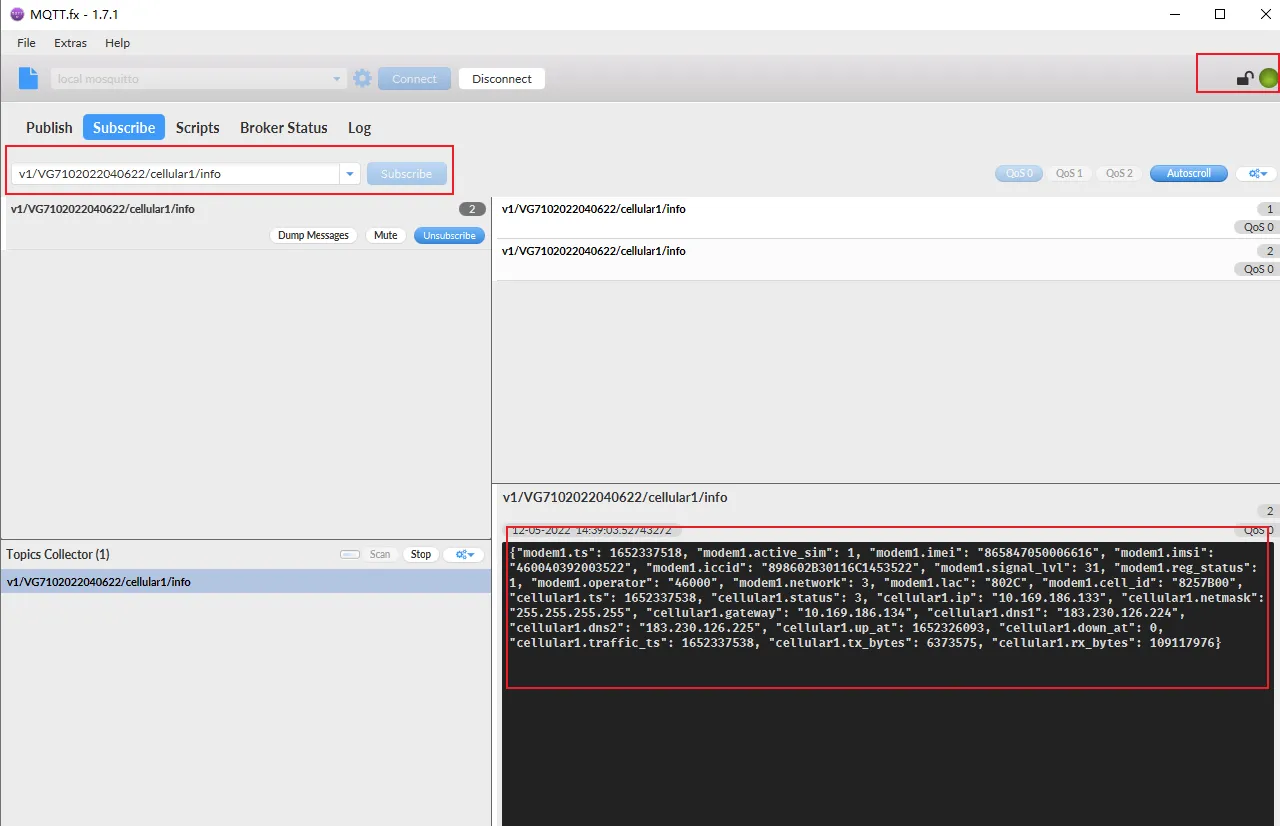This screenshot has height=826, width=1280.
Task: Expand the local mosquitto profile dropdown
Action: coord(337,79)
